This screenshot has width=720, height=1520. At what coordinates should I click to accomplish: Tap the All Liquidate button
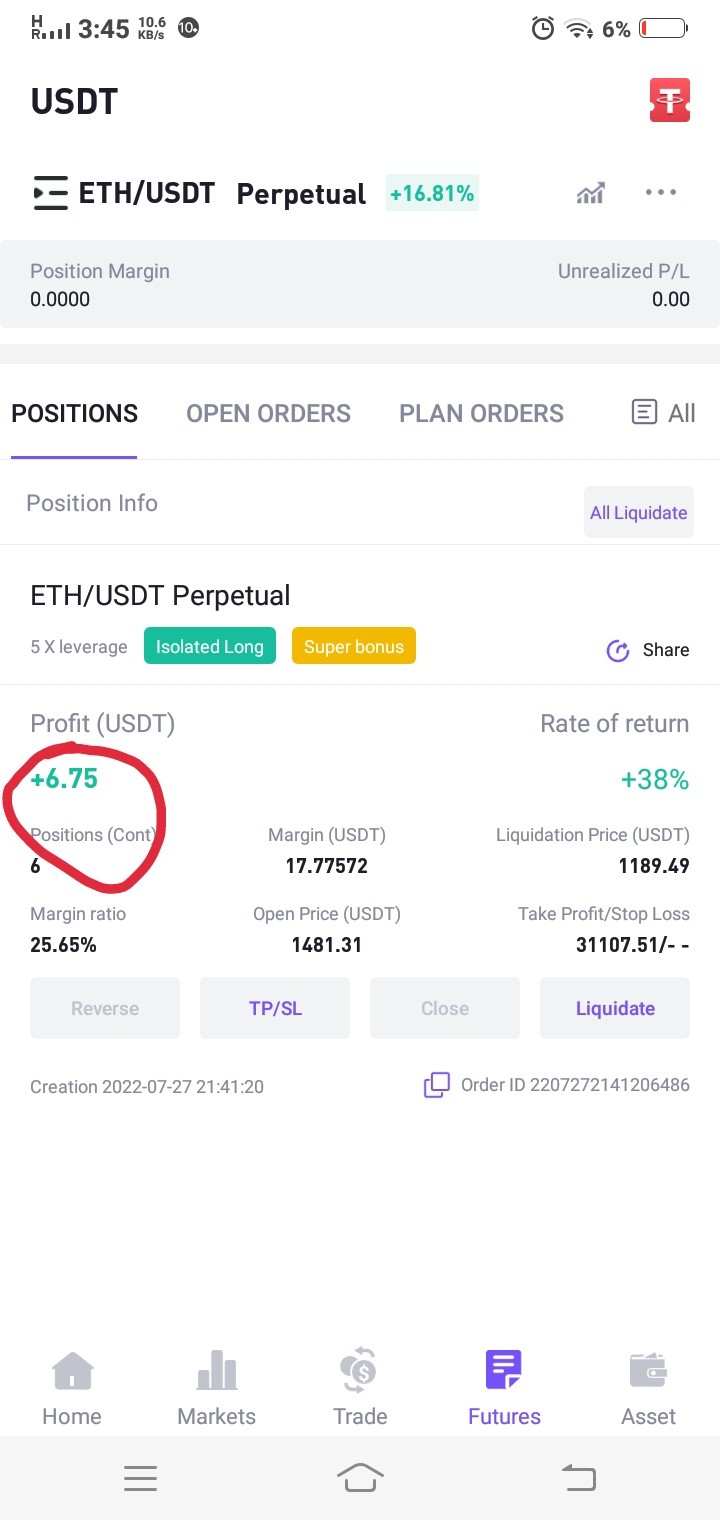(639, 512)
